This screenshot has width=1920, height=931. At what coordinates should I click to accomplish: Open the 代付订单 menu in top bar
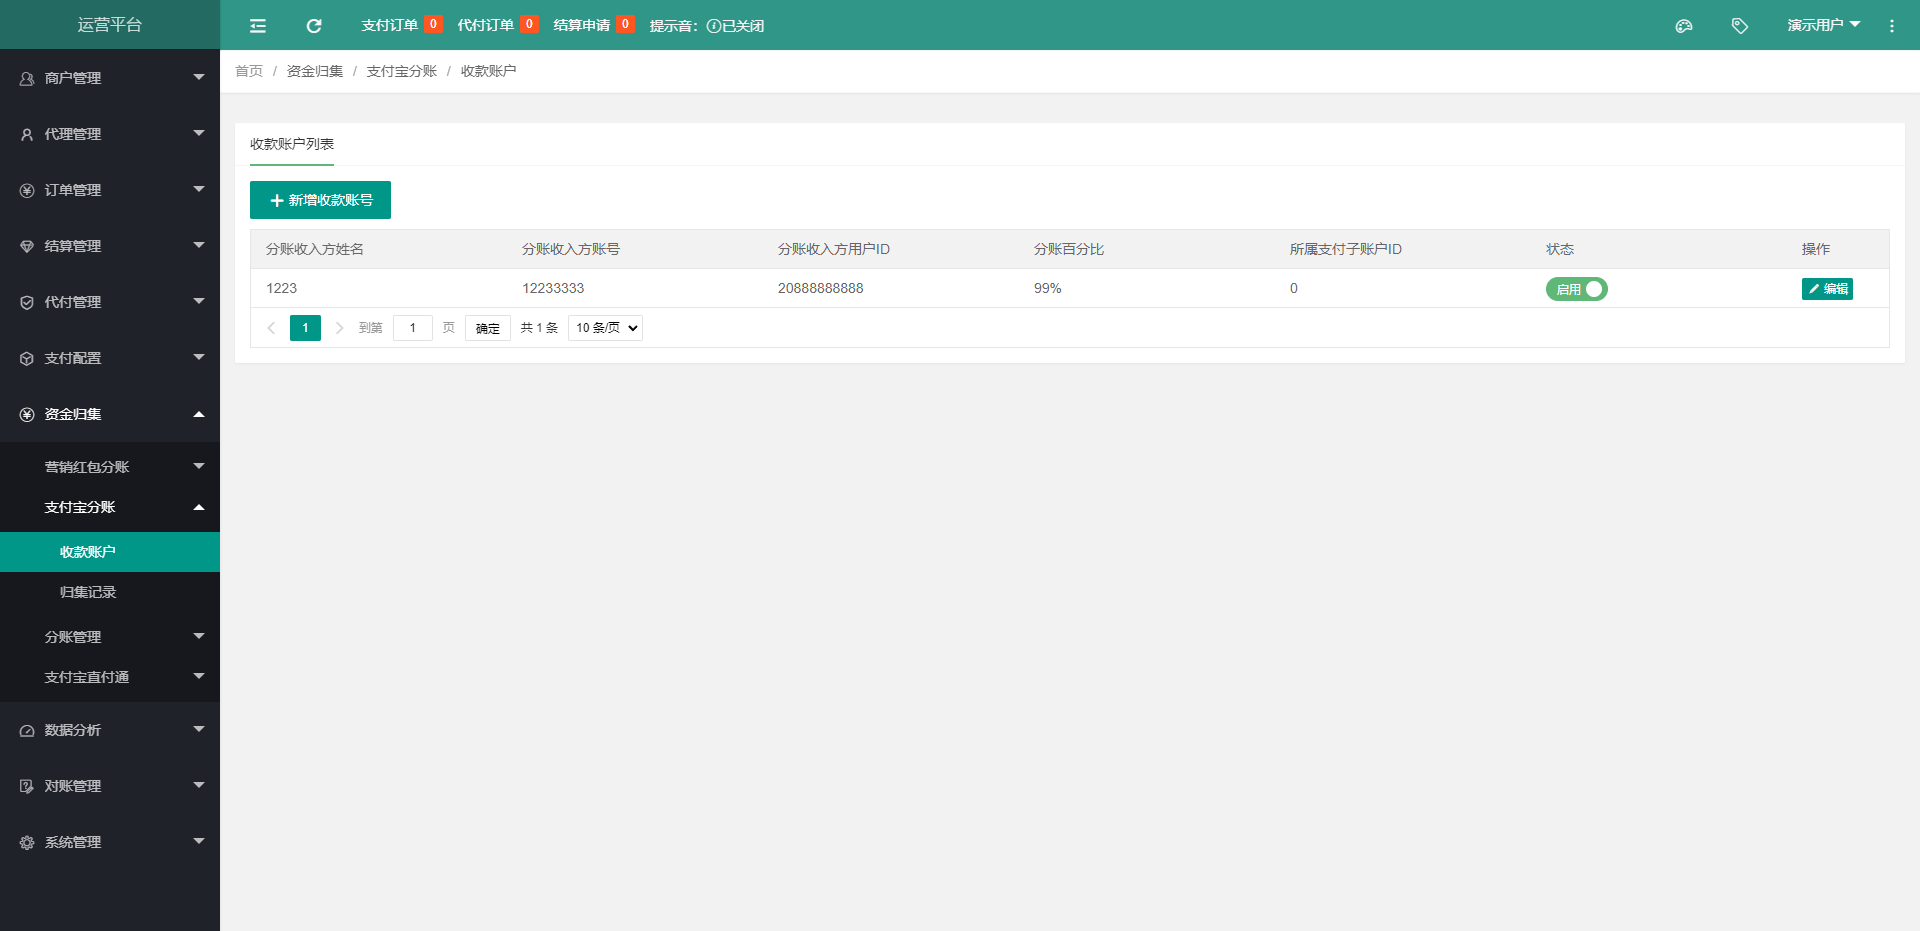click(x=488, y=25)
